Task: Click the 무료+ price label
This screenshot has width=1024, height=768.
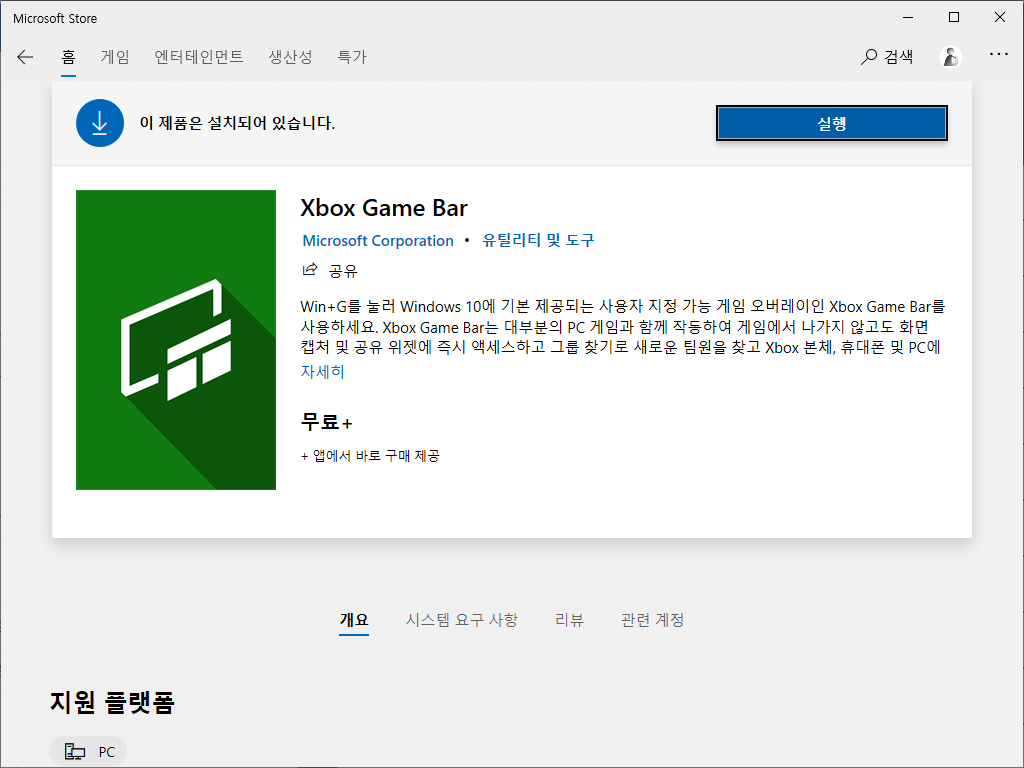Action: pyautogui.click(x=327, y=422)
